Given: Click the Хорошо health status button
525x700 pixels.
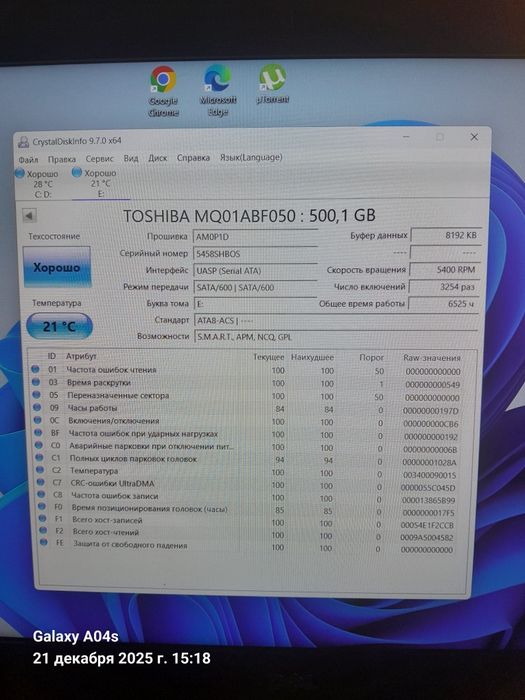Looking at the screenshot, I should [x=57, y=267].
